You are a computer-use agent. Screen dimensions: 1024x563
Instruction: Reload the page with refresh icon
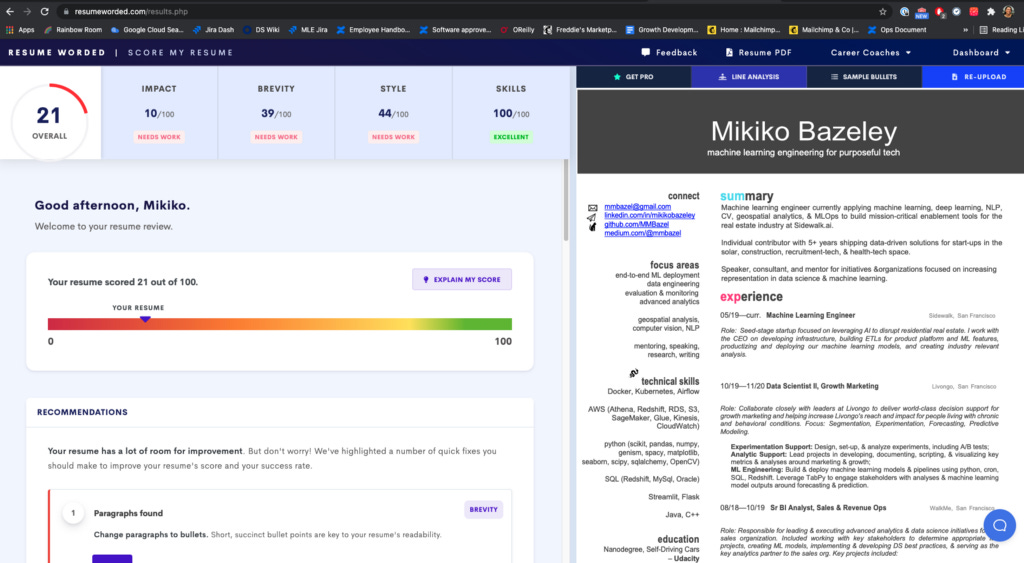point(44,11)
